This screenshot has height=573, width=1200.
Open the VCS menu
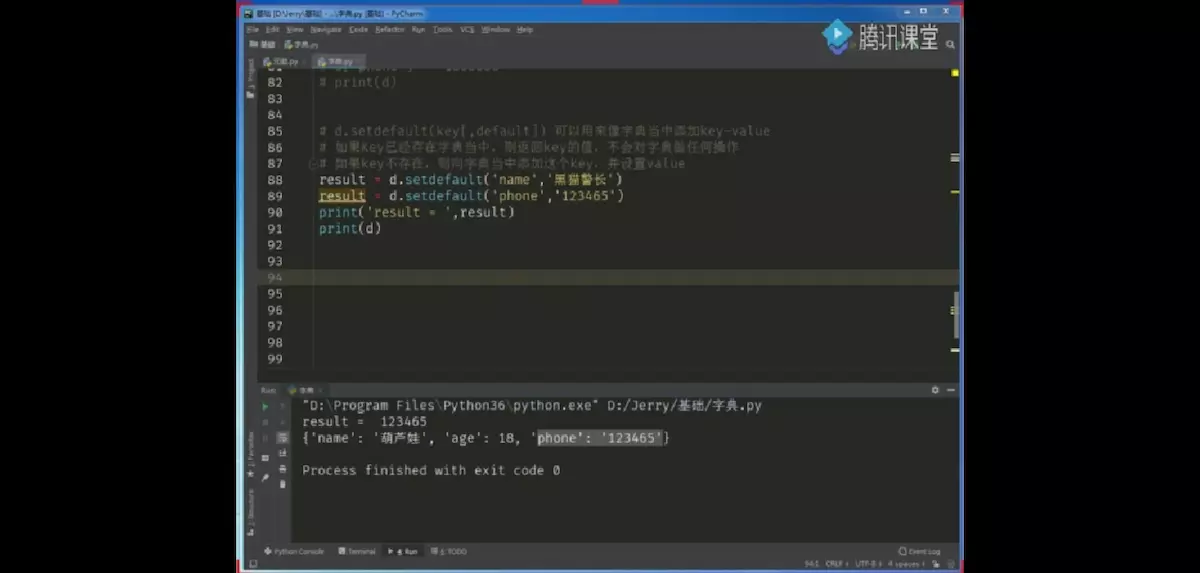tap(467, 30)
